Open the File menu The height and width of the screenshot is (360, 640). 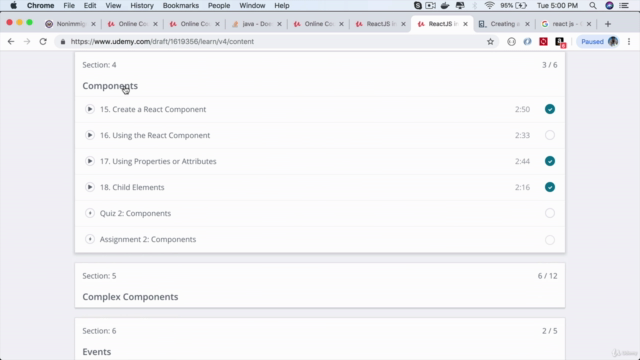(69, 6)
